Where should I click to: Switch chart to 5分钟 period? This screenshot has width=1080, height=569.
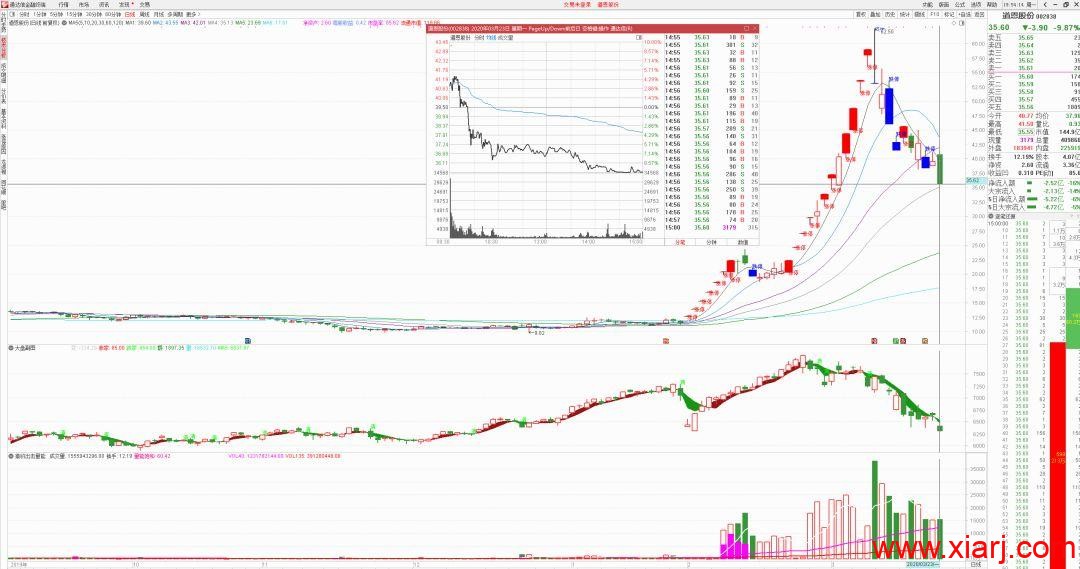56,14
